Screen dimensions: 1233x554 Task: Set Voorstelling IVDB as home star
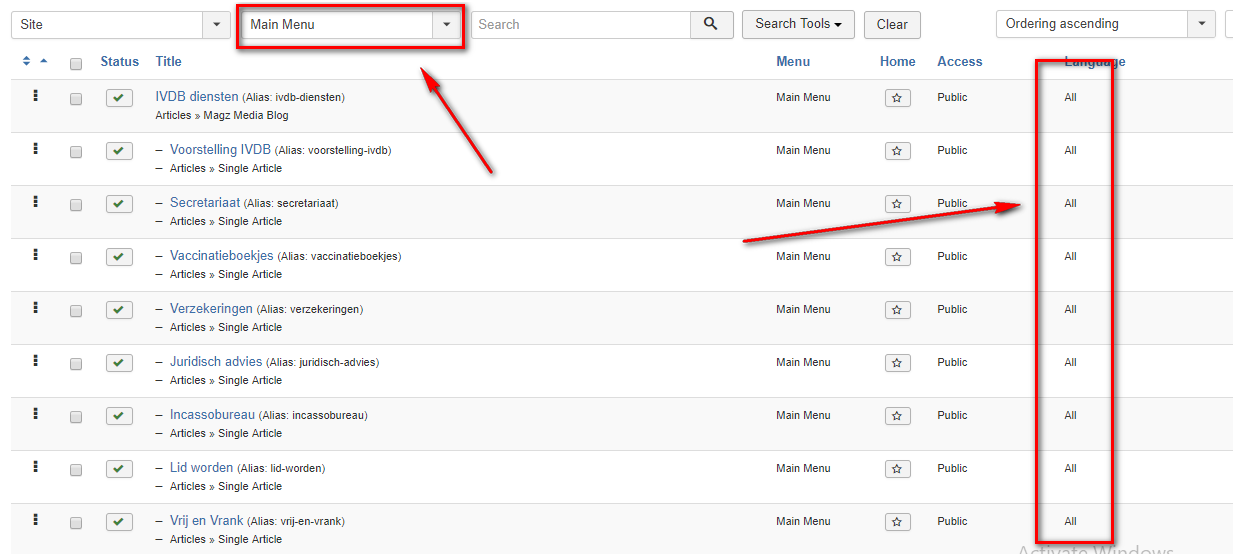tap(897, 151)
